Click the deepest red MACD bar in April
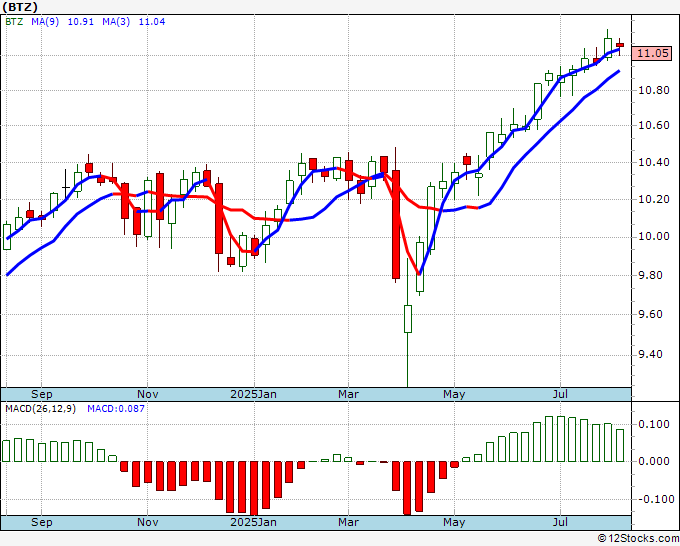The image size is (680, 546). pyautogui.click(x=407, y=488)
